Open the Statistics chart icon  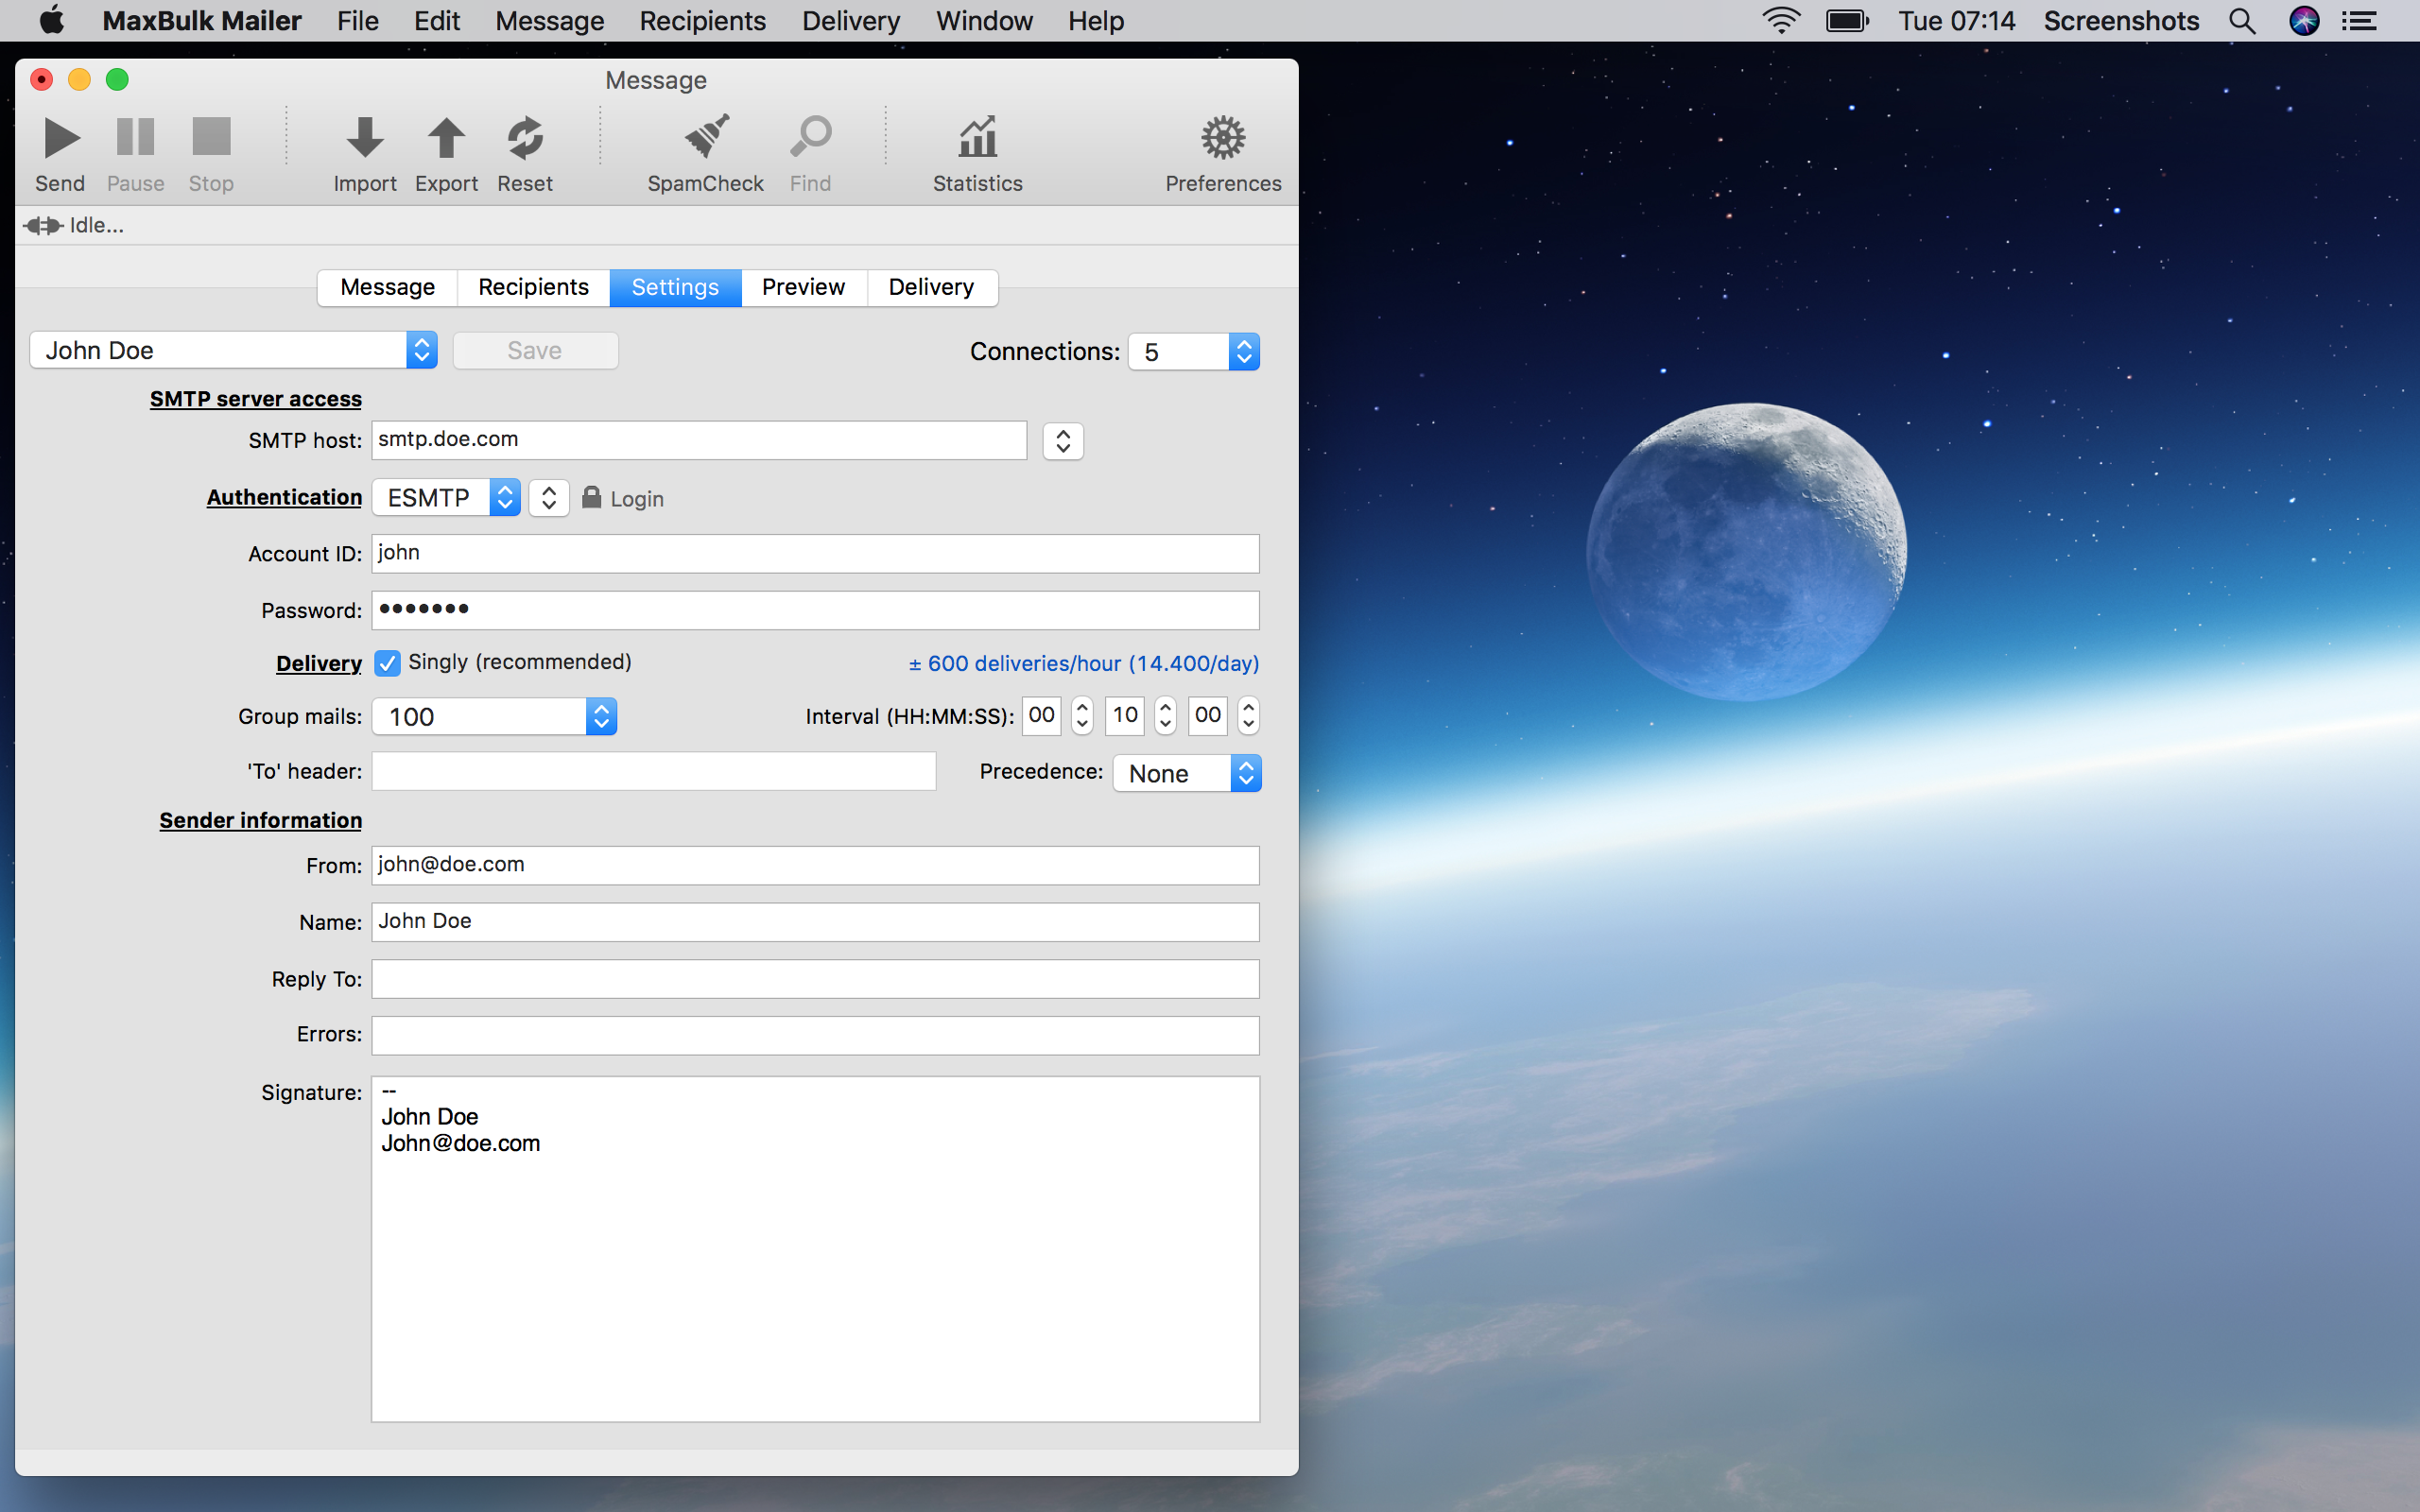(977, 138)
